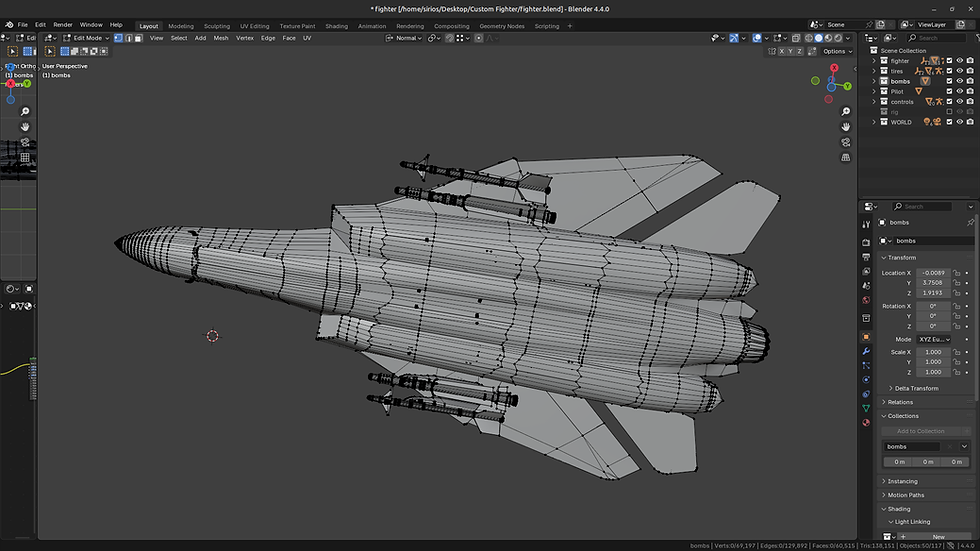
Task: Expand the Delta Transform panel
Action: [916, 389]
